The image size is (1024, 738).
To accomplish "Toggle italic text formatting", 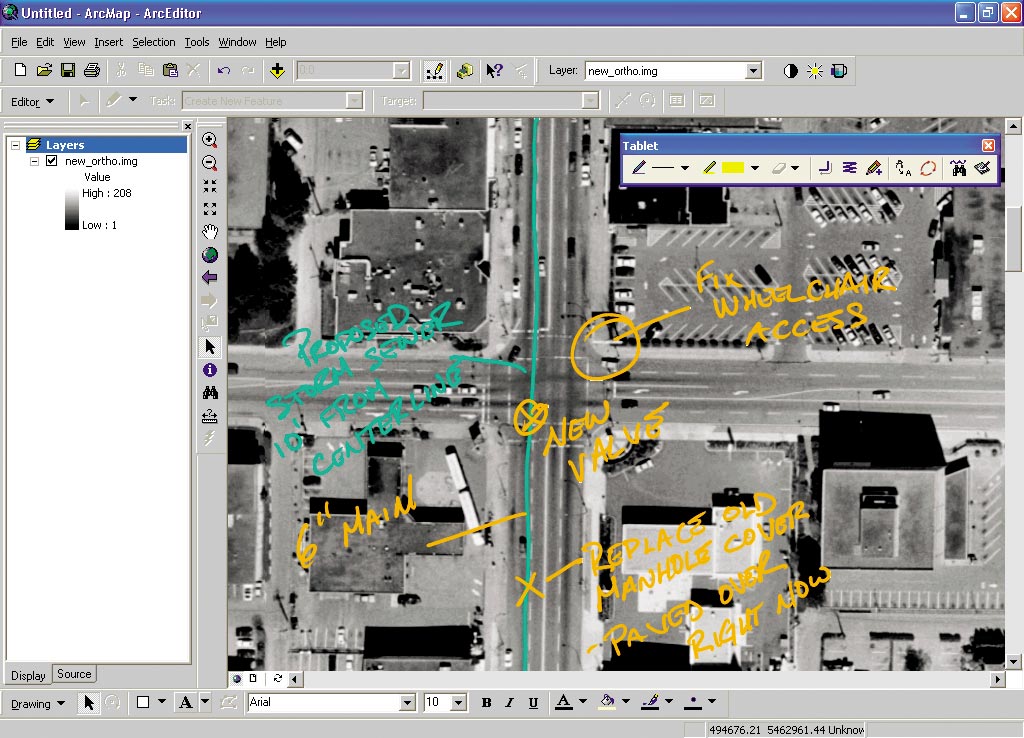I will pyautogui.click(x=509, y=703).
